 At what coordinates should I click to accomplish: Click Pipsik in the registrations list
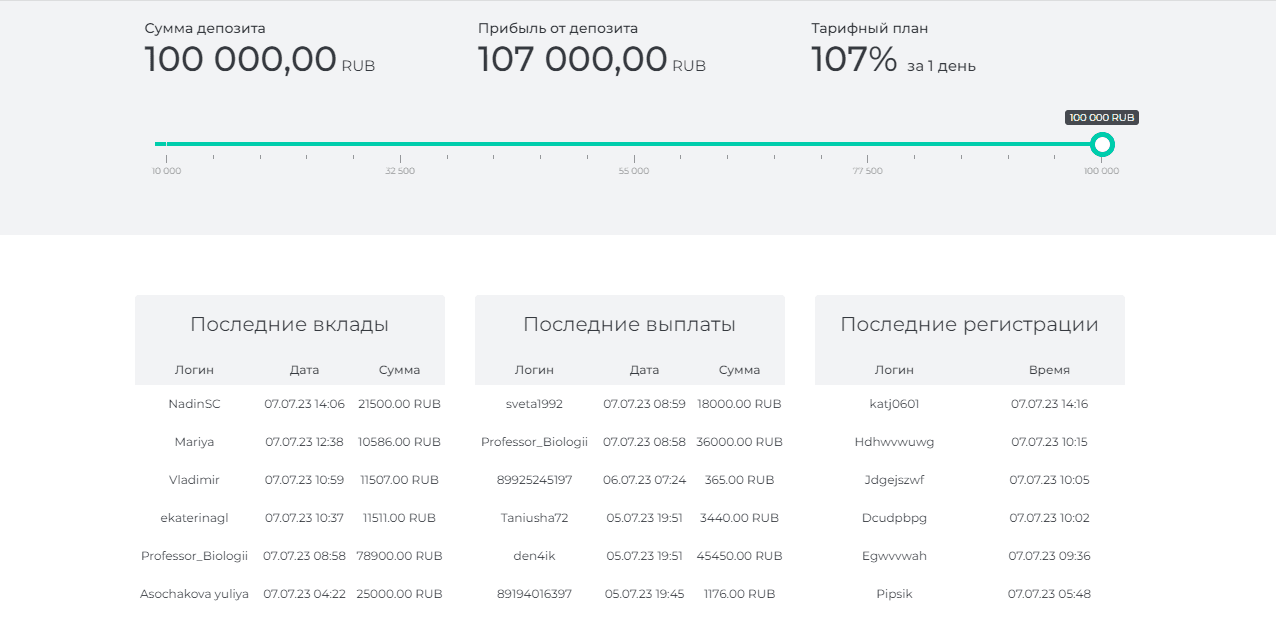coord(895,593)
